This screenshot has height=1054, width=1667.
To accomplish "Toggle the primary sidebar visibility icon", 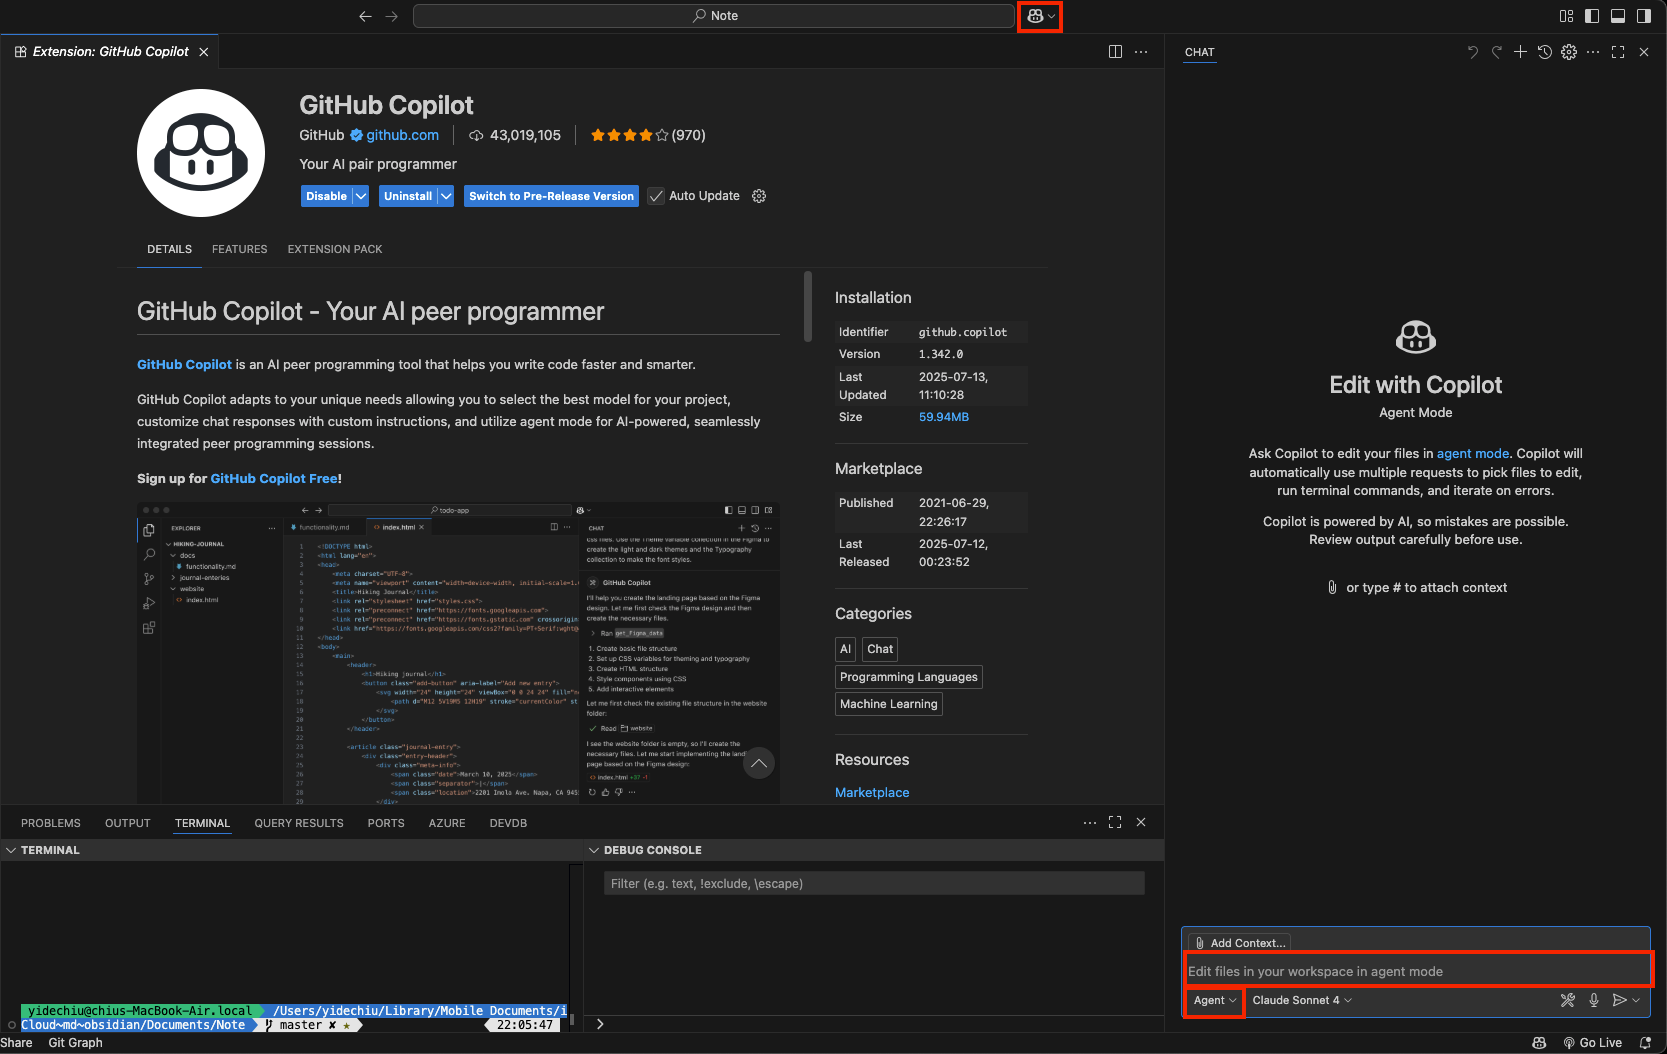I will point(1592,16).
